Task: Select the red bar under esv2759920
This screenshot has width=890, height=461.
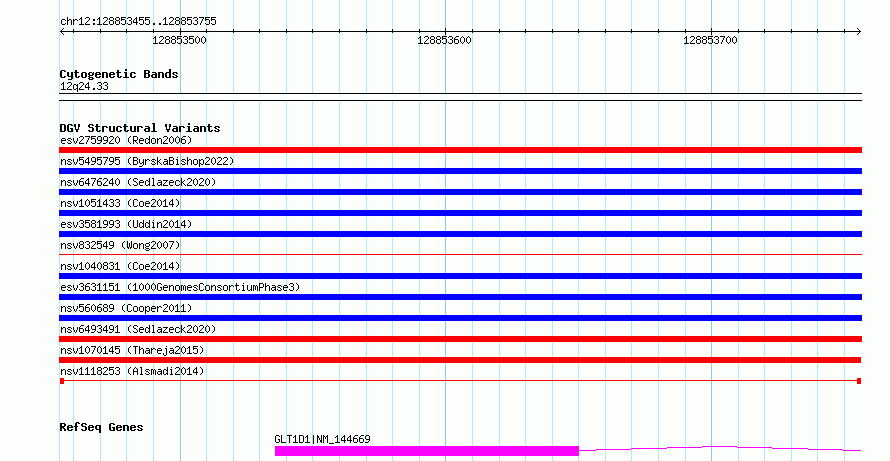Action: (x=460, y=150)
